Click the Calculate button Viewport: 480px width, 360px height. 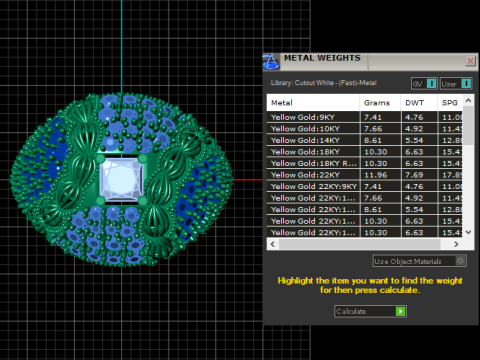(370, 311)
